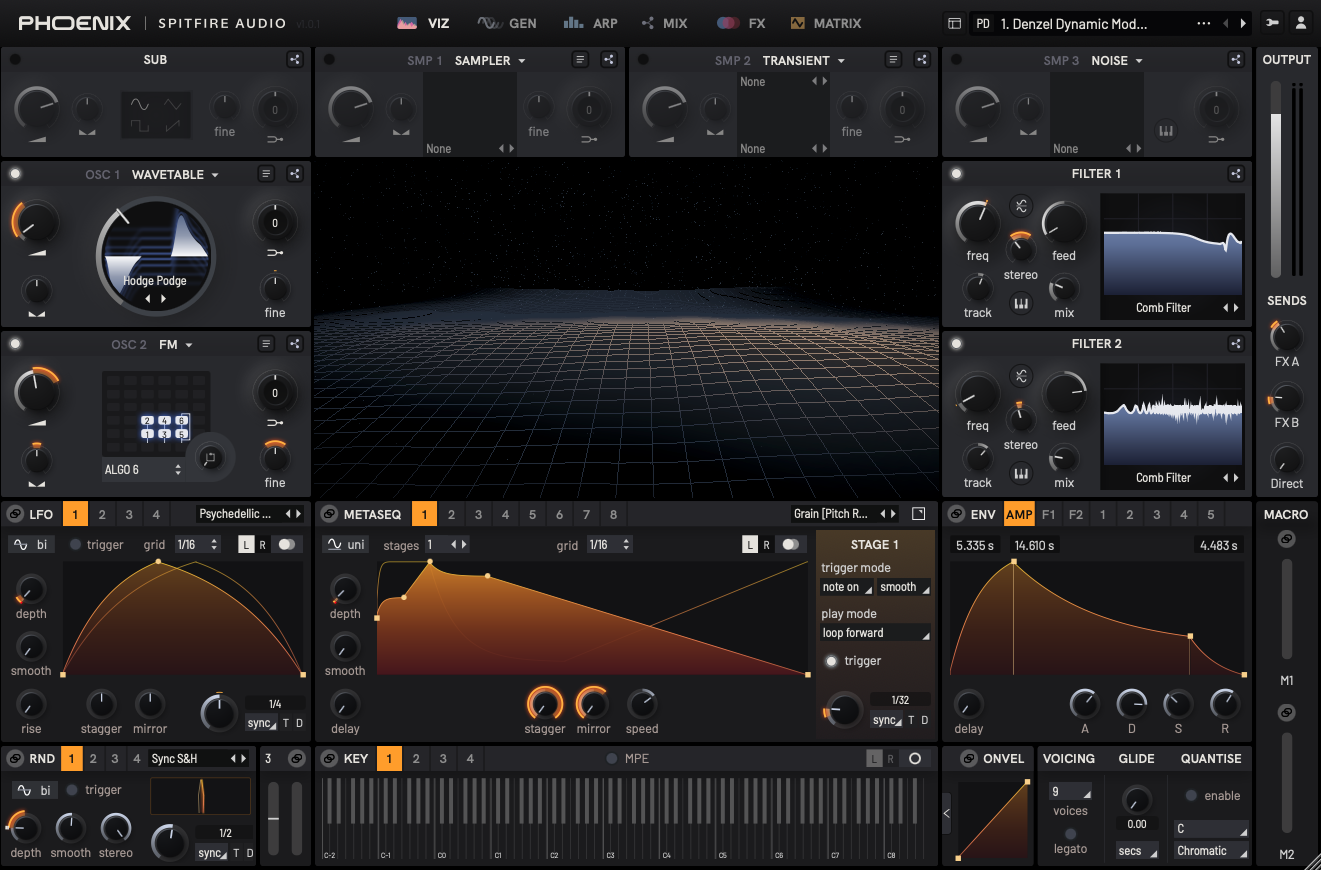The image size is (1321, 870).
Task: Toggle SMP 2 Transient power button
Action: pyautogui.click(x=643, y=60)
